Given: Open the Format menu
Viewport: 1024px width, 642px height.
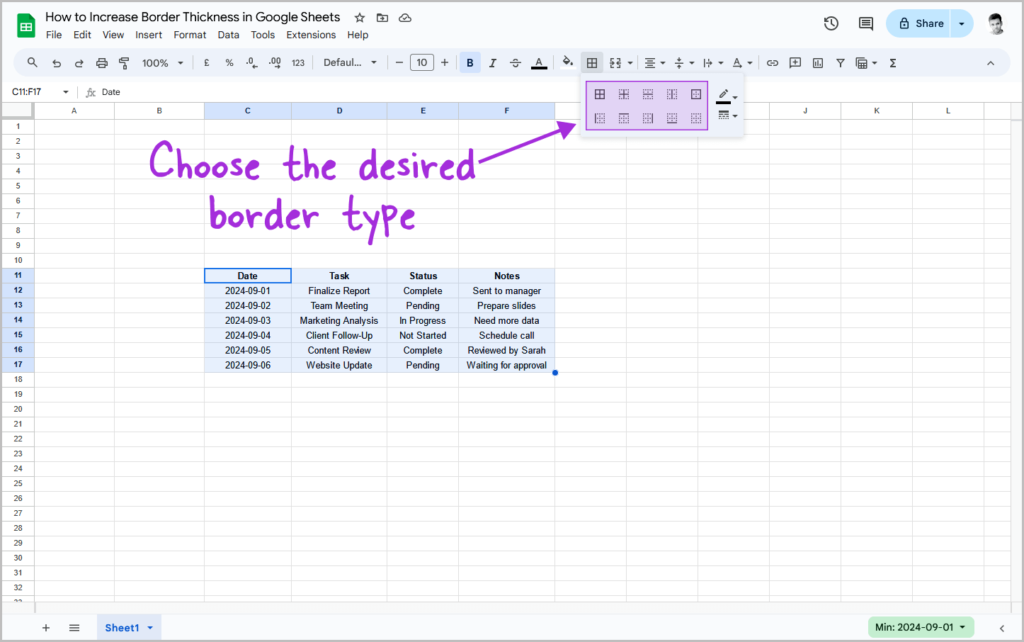Looking at the screenshot, I should (x=189, y=35).
